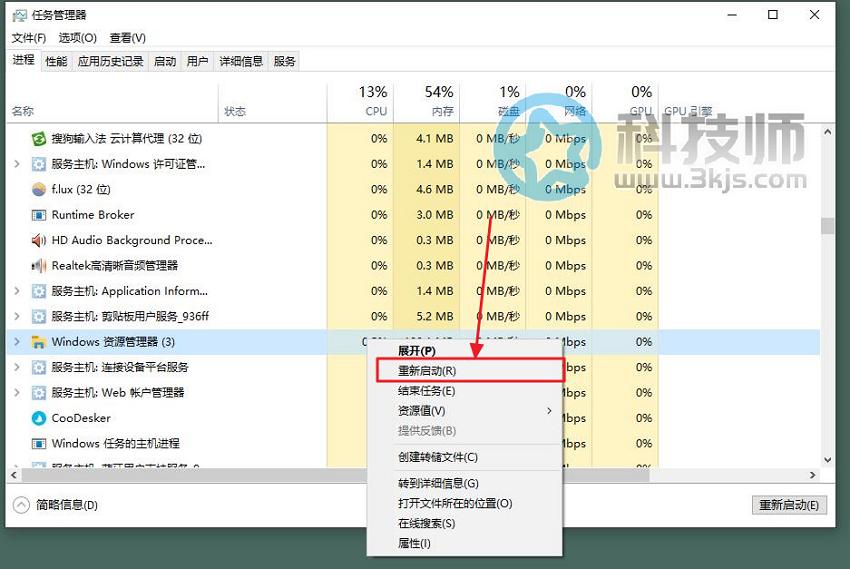Click the horizontal scrollbar left arrow

point(14,475)
